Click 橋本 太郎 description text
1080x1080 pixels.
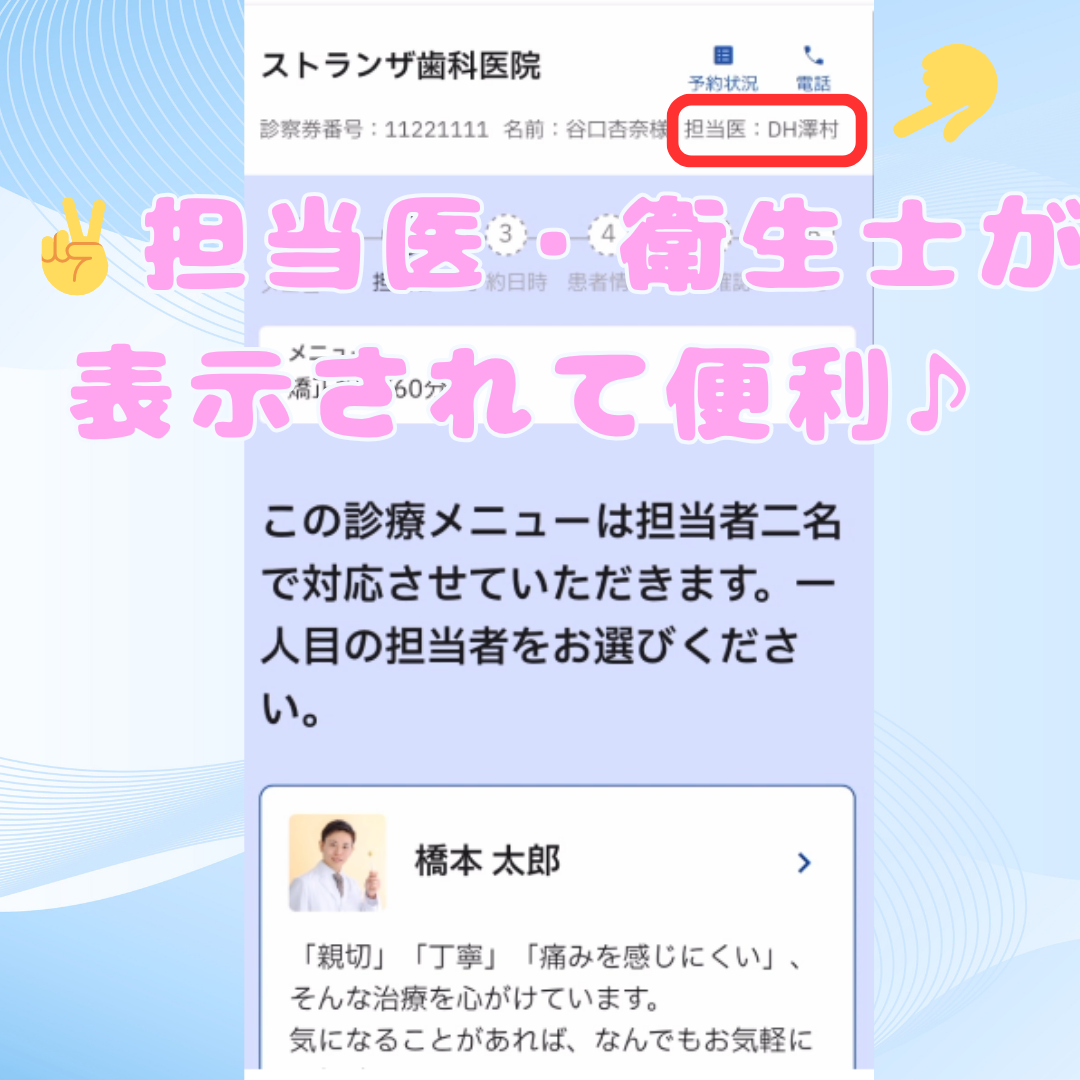click(x=551, y=999)
